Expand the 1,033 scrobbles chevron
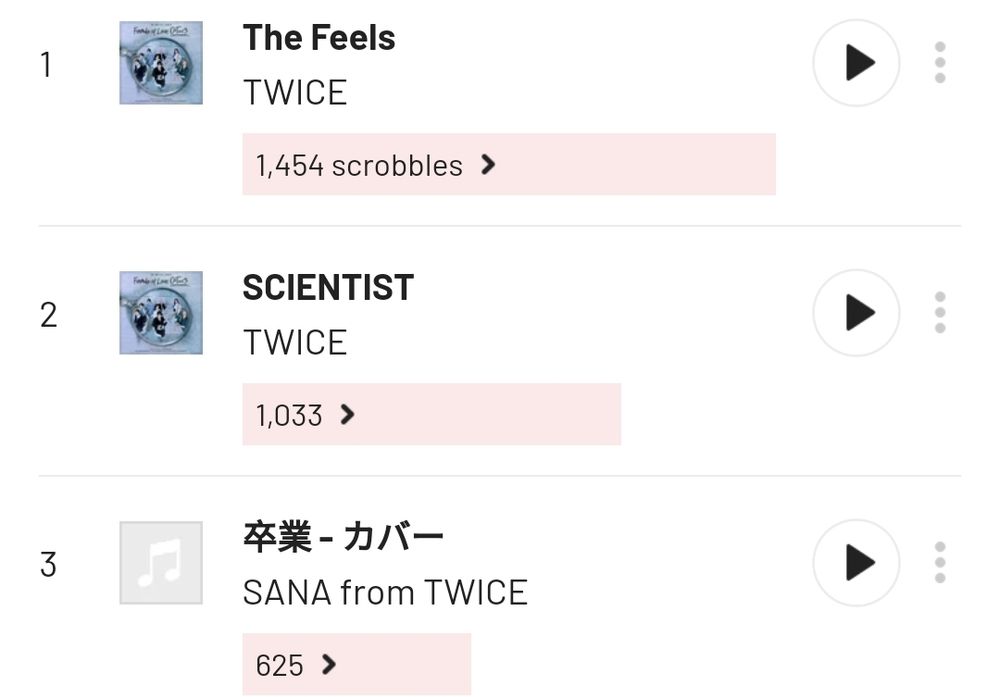Screen dimensions: 1000x697 [347, 415]
